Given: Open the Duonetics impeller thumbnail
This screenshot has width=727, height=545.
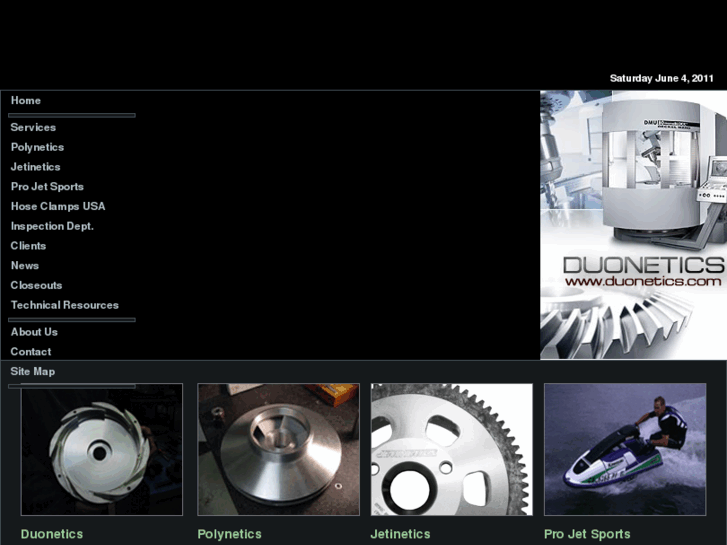Looking at the screenshot, I should (102, 449).
